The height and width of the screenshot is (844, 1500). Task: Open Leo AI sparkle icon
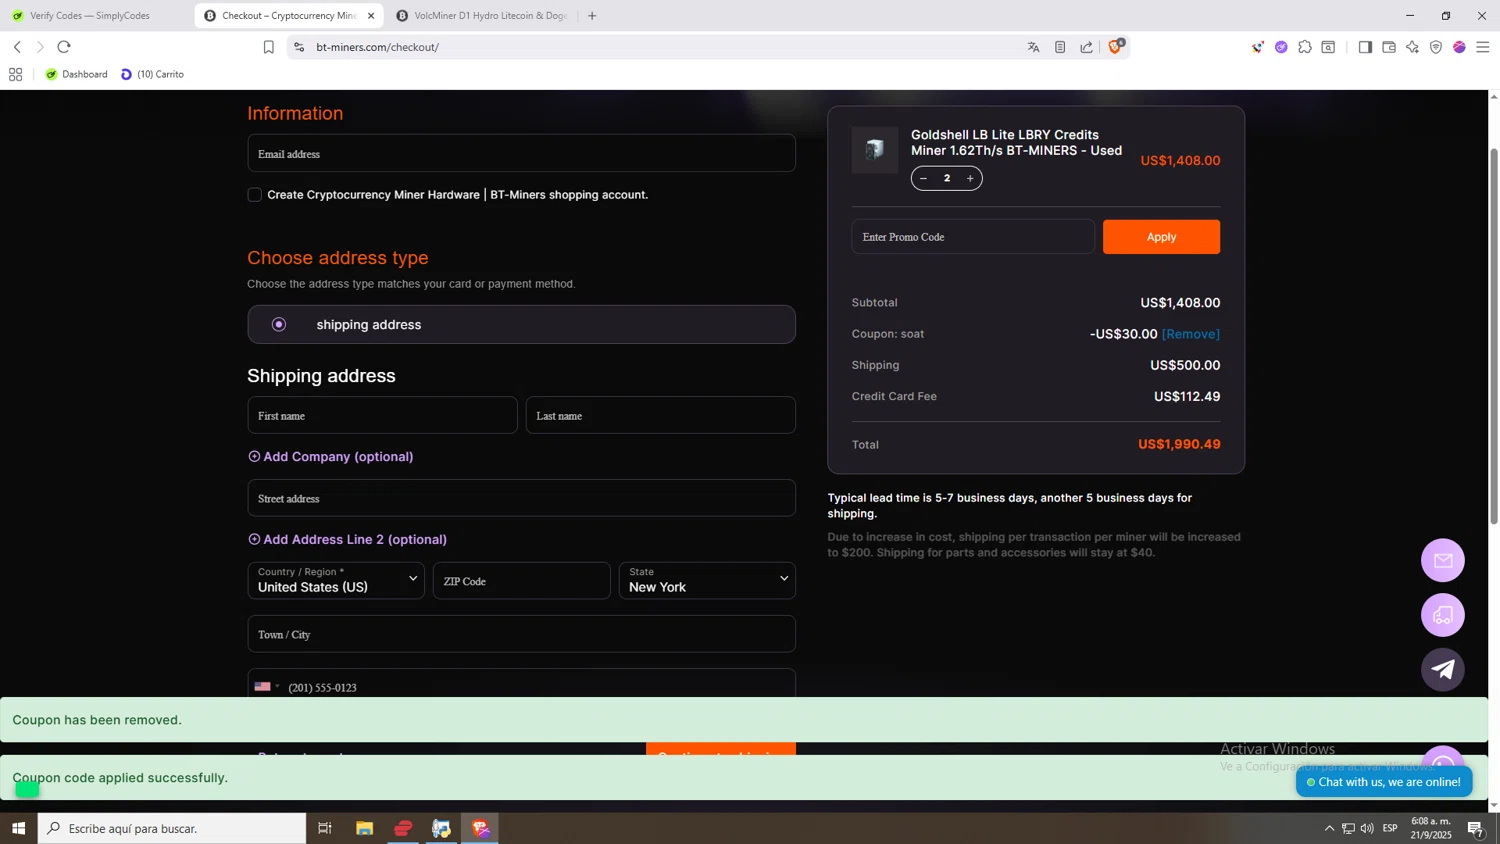(x=1412, y=47)
